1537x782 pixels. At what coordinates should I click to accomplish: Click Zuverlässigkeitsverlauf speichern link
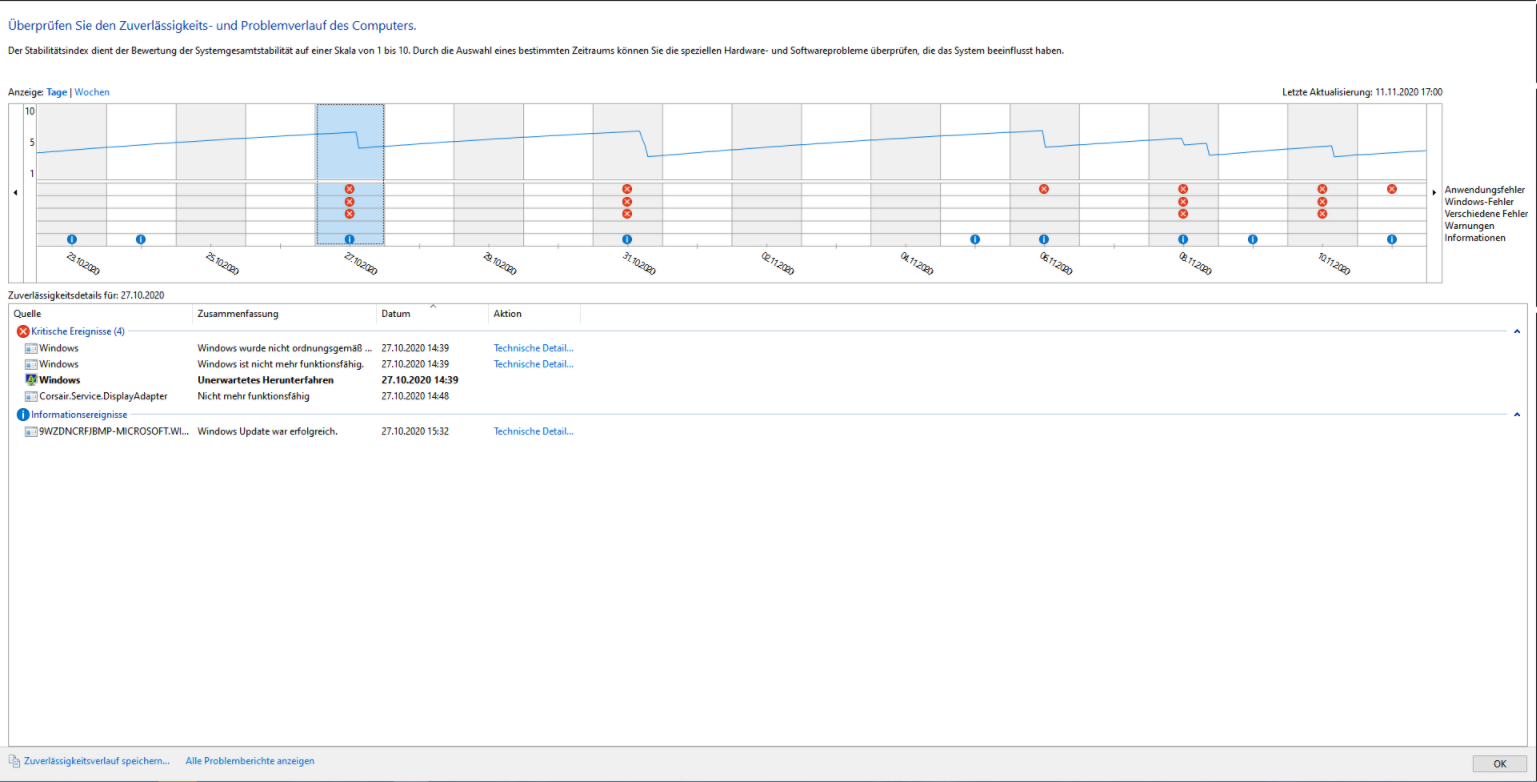tap(97, 761)
